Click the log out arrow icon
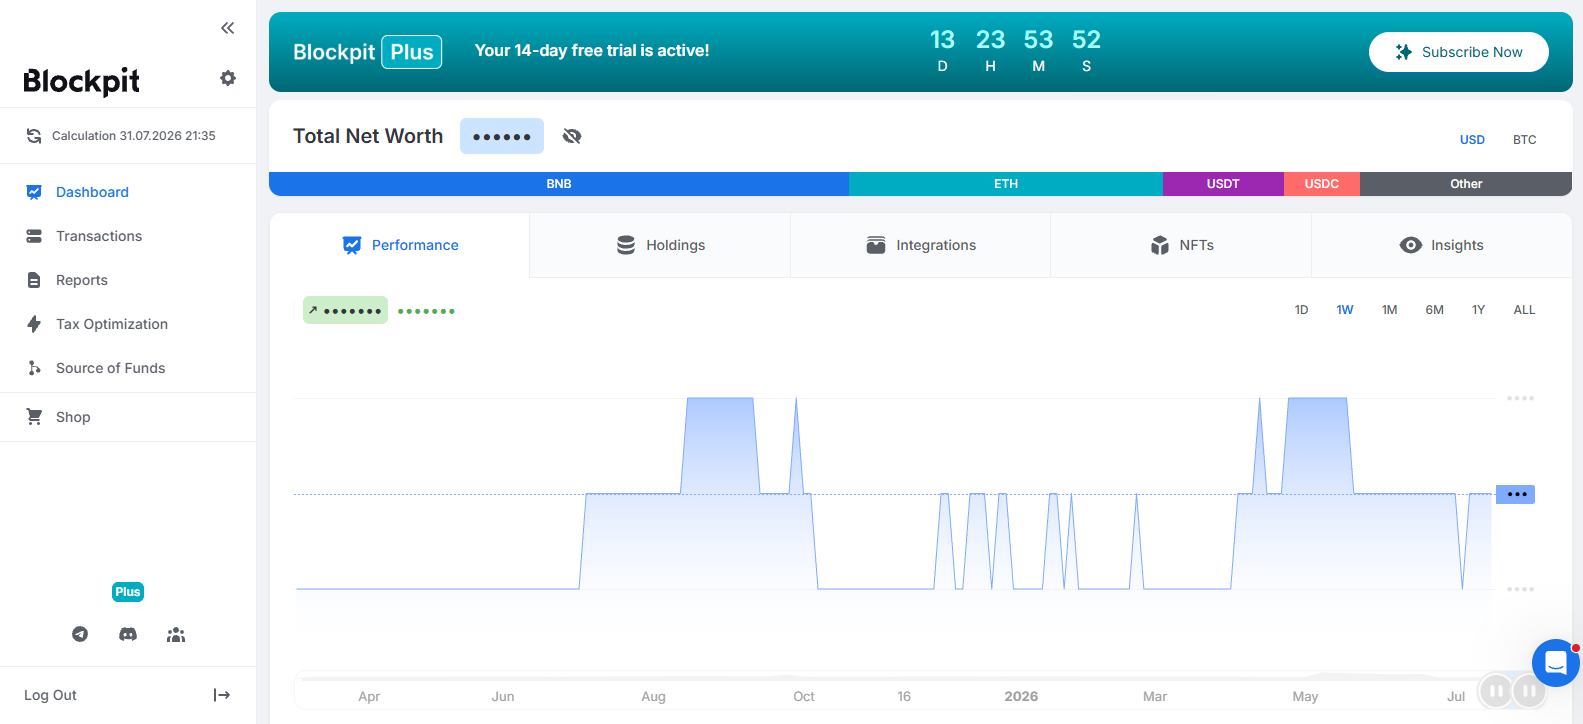1583x724 pixels. 222,695
